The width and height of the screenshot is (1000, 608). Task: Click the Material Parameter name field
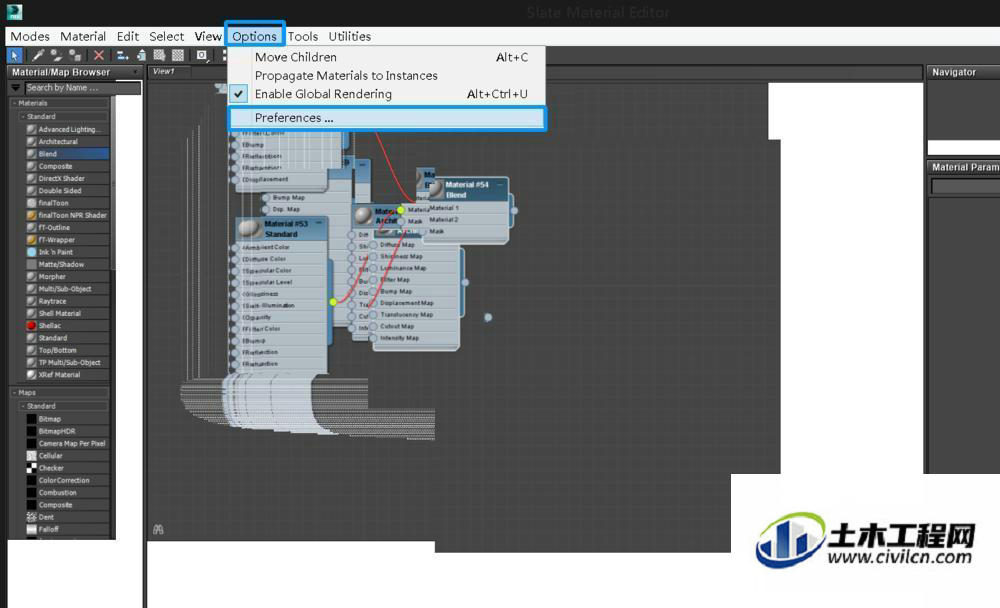[x=965, y=186]
